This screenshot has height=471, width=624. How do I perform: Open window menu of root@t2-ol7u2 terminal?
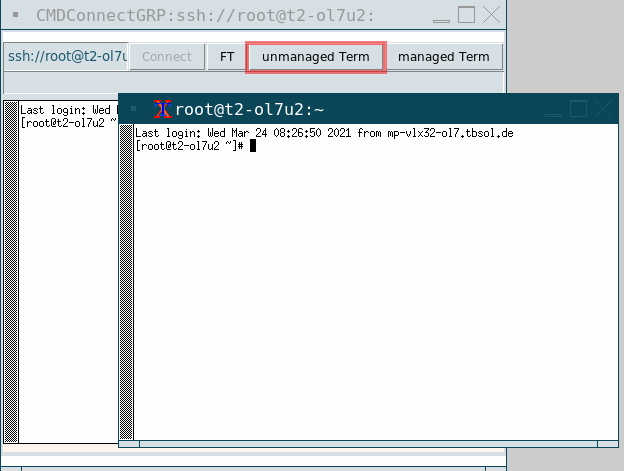click(134, 109)
